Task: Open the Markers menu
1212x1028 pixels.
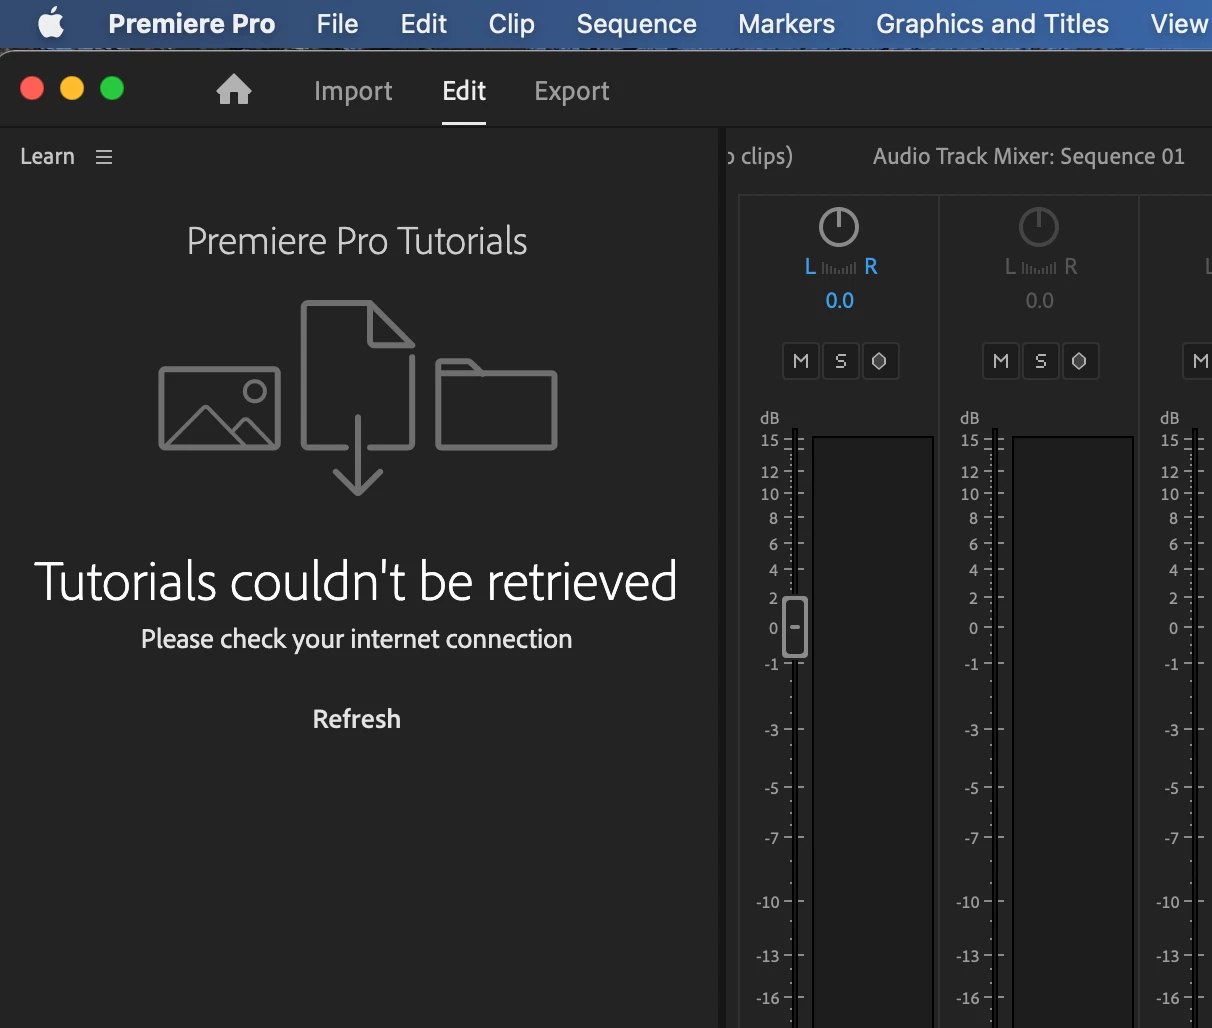Action: pyautogui.click(x=786, y=24)
